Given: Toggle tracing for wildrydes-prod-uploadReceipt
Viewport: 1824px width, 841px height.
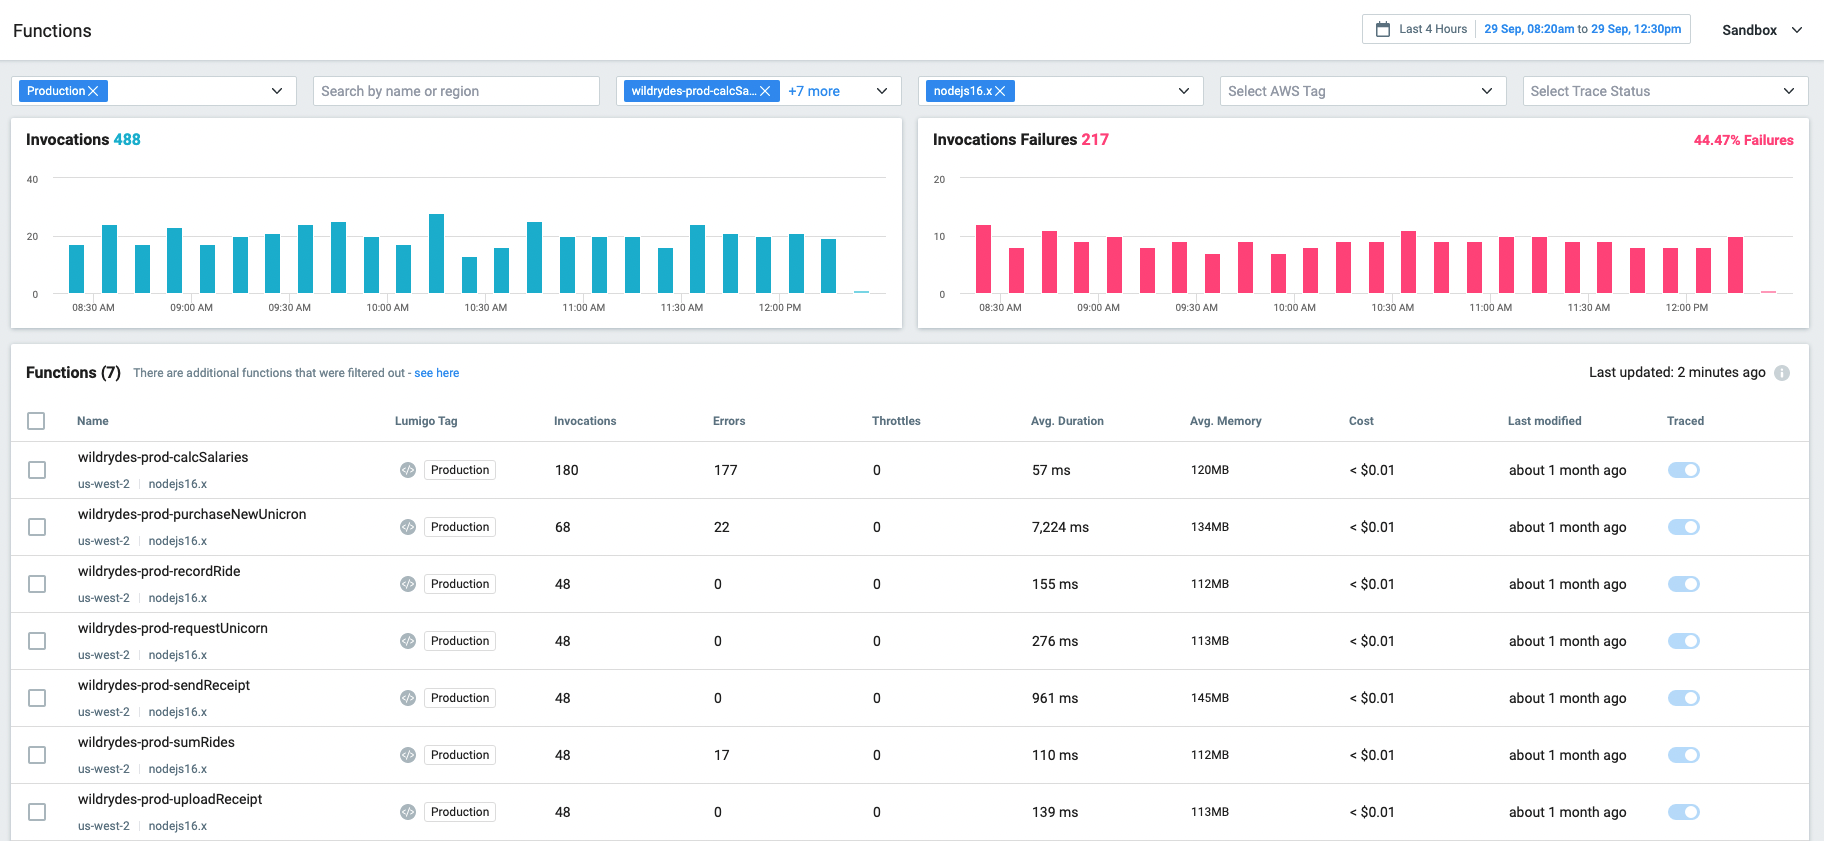Looking at the screenshot, I should (1684, 812).
